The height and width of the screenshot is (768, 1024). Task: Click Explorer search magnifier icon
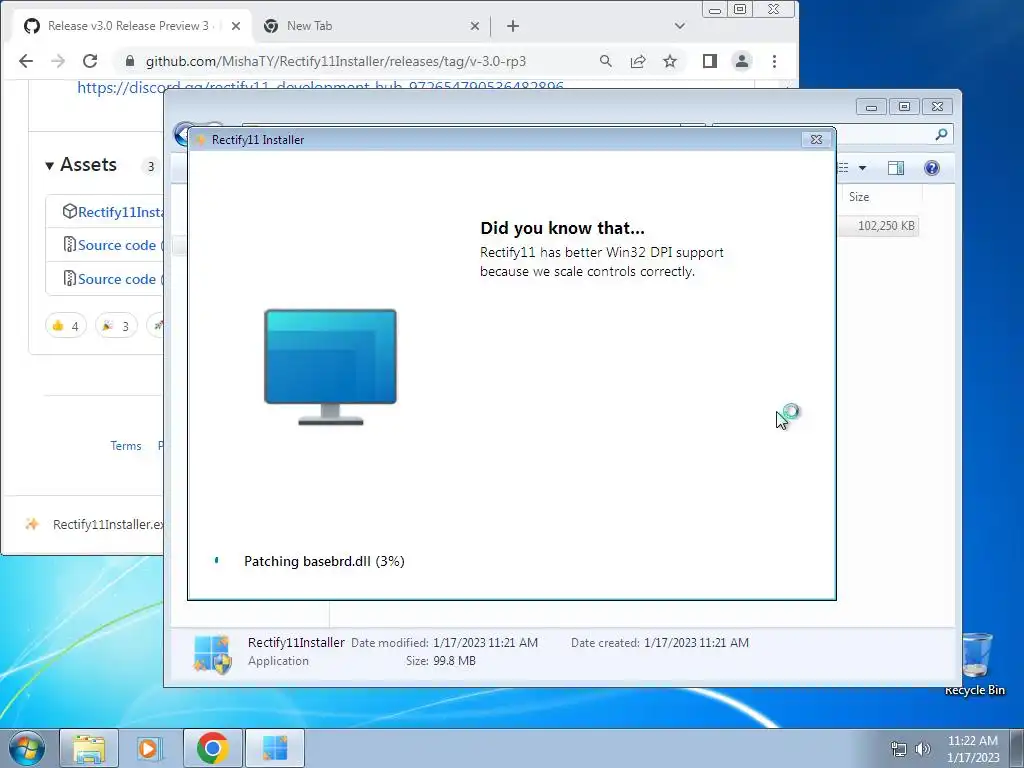point(941,135)
